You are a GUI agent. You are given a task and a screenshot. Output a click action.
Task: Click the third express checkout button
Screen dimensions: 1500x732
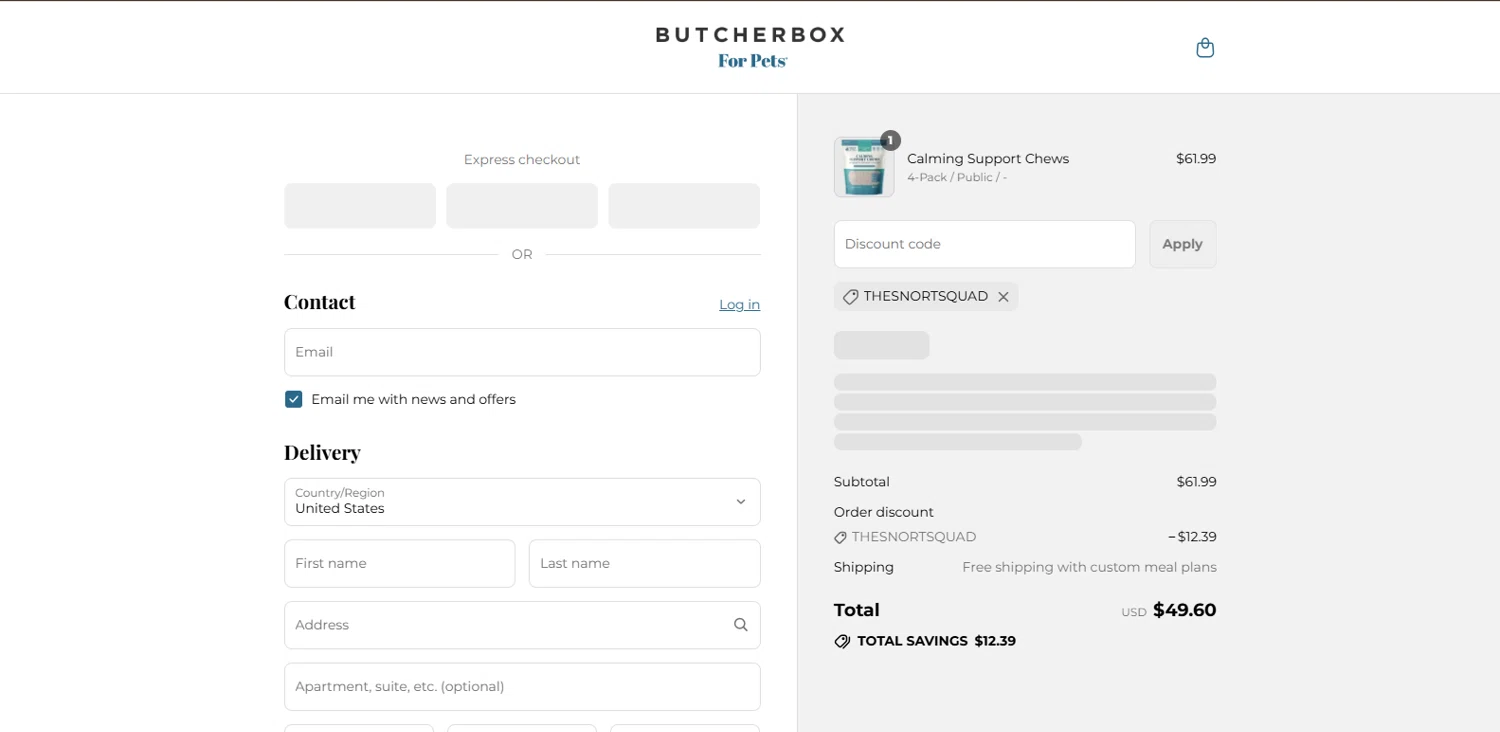684,206
